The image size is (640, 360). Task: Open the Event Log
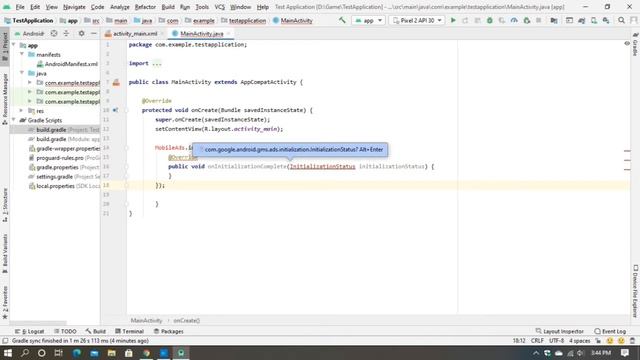click(611, 331)
